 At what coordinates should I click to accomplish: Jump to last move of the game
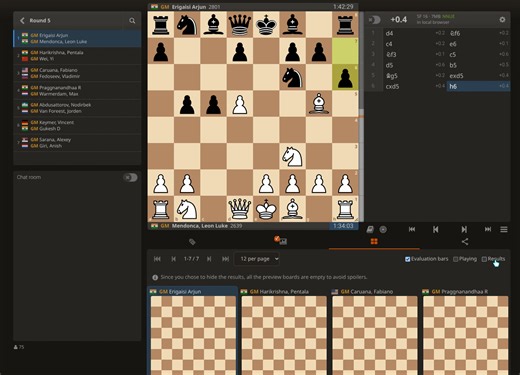488,229
